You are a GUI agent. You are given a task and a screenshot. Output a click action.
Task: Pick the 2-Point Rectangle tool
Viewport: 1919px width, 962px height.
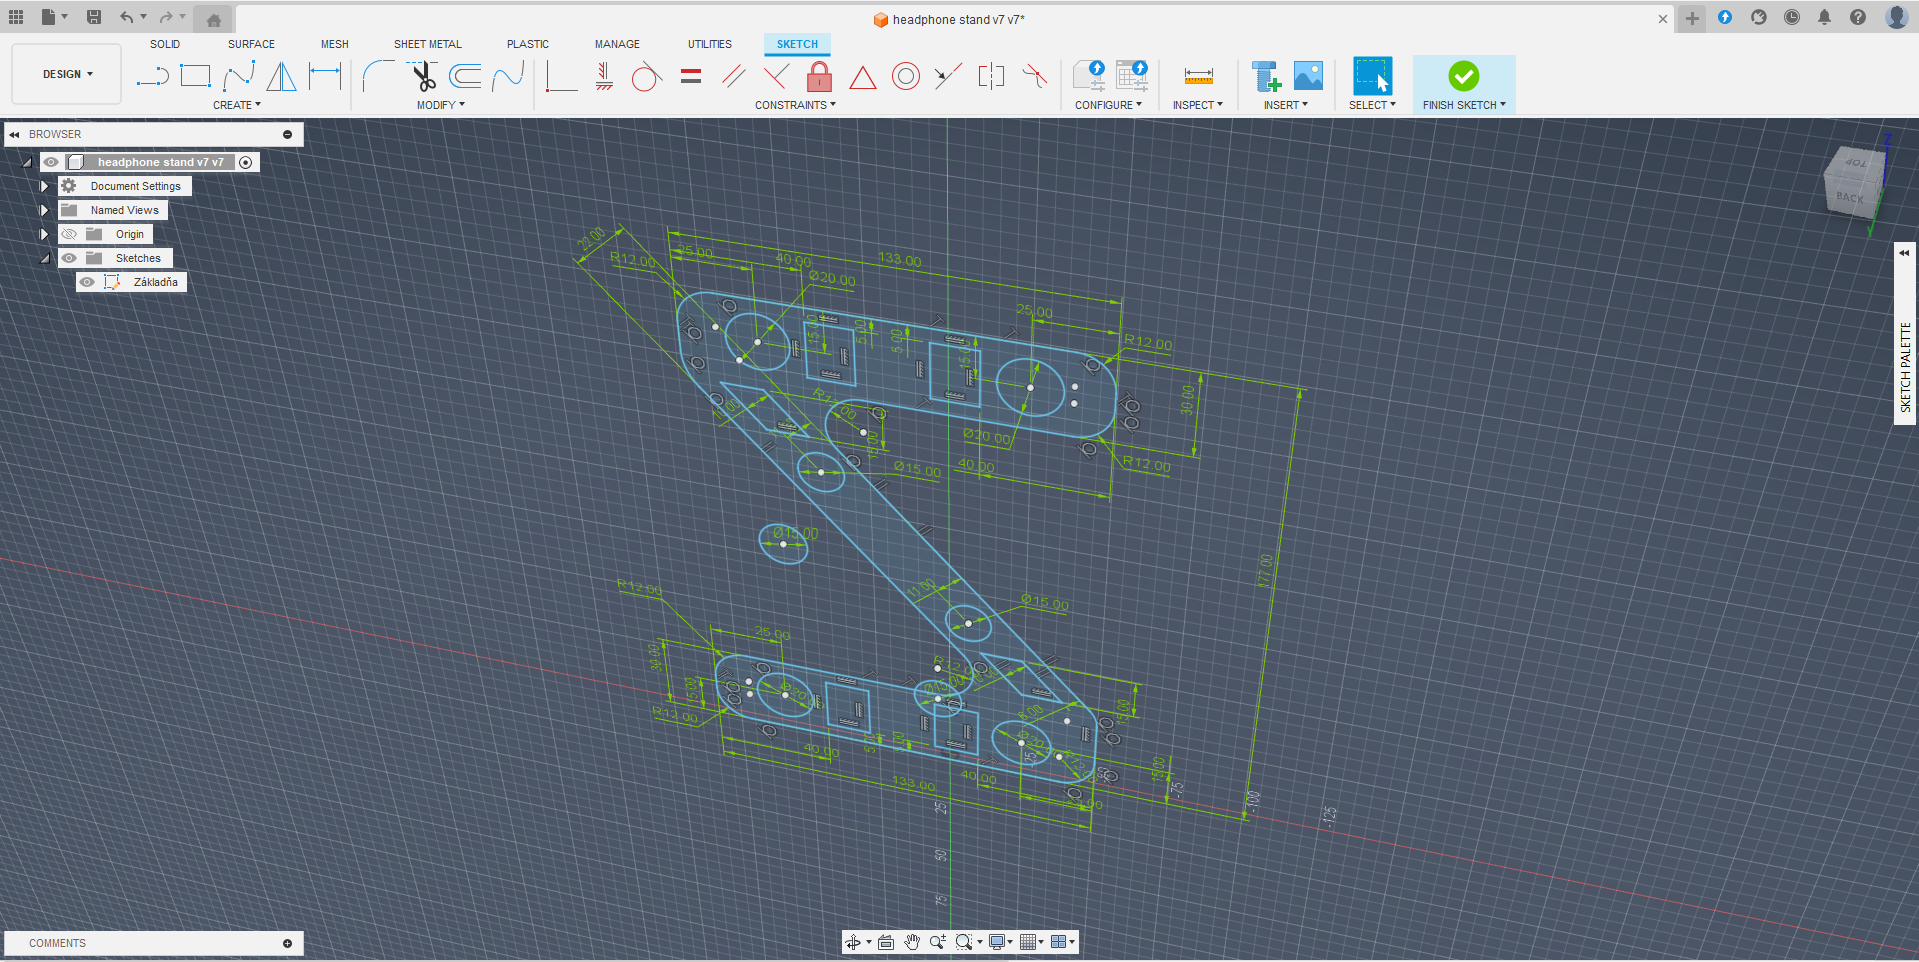coord(195,76)
